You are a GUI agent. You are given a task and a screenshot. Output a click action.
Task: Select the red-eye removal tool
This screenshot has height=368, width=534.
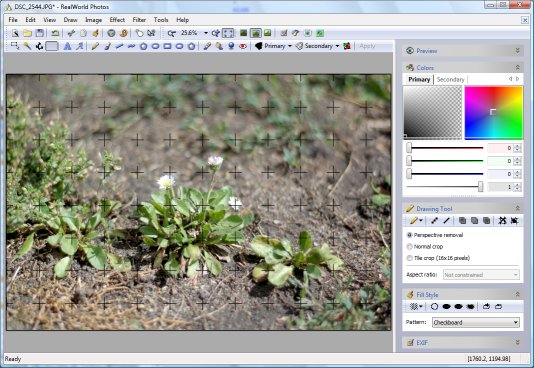click(x=243, y=46)
